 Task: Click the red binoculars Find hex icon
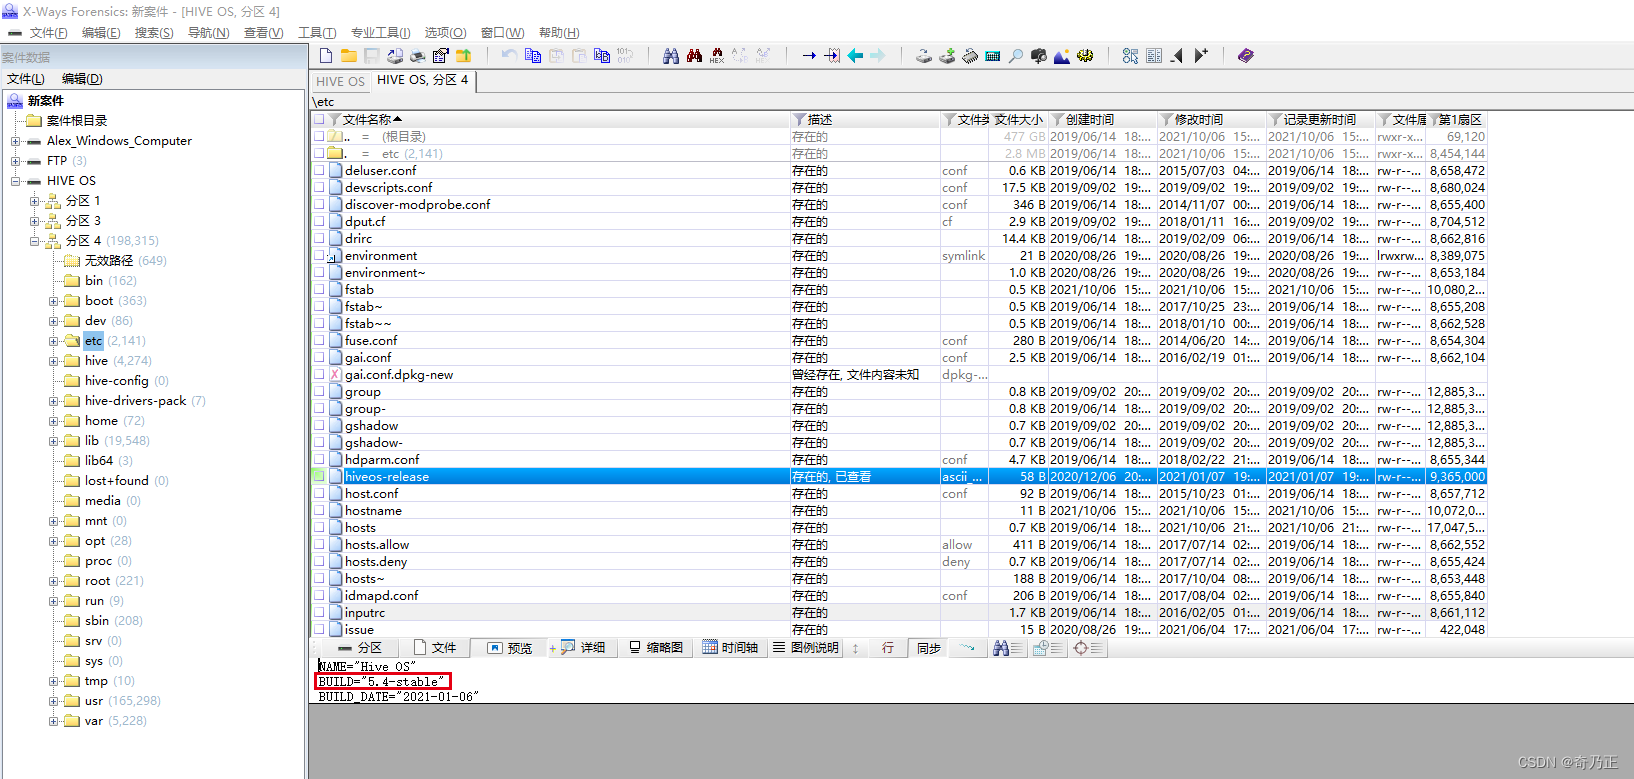pyautogui.click(x=694, y=56)
